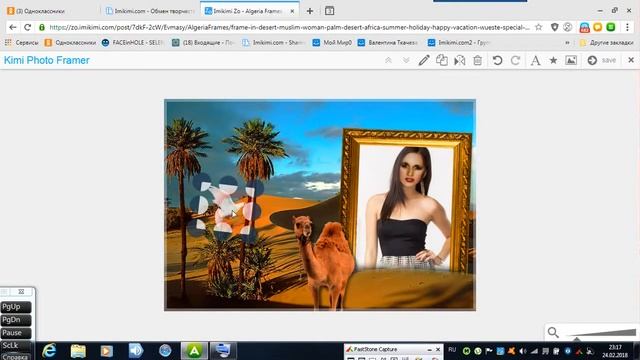Click the save text label
This screenshot has width=640, height=360.
tap(609, 60)
